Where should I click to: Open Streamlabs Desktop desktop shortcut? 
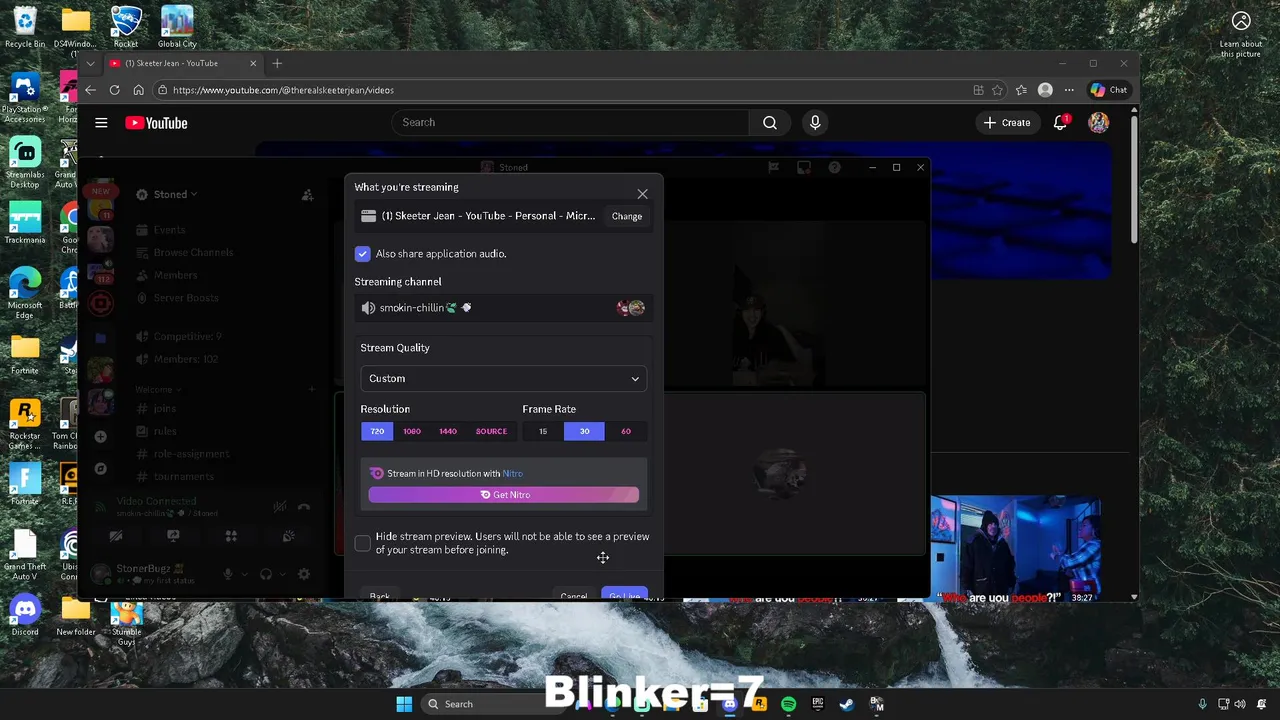tap(25, 162)
